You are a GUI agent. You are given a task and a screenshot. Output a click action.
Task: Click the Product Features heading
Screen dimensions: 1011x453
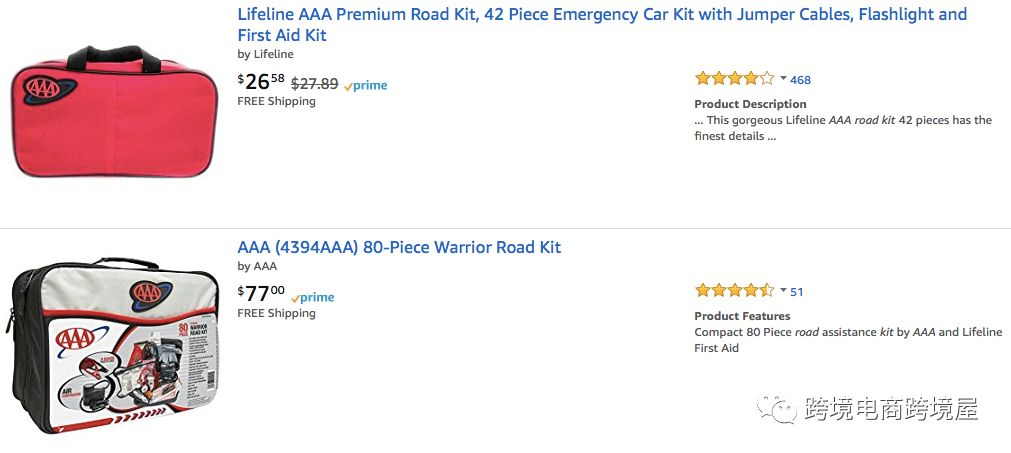tap(743, 316)
